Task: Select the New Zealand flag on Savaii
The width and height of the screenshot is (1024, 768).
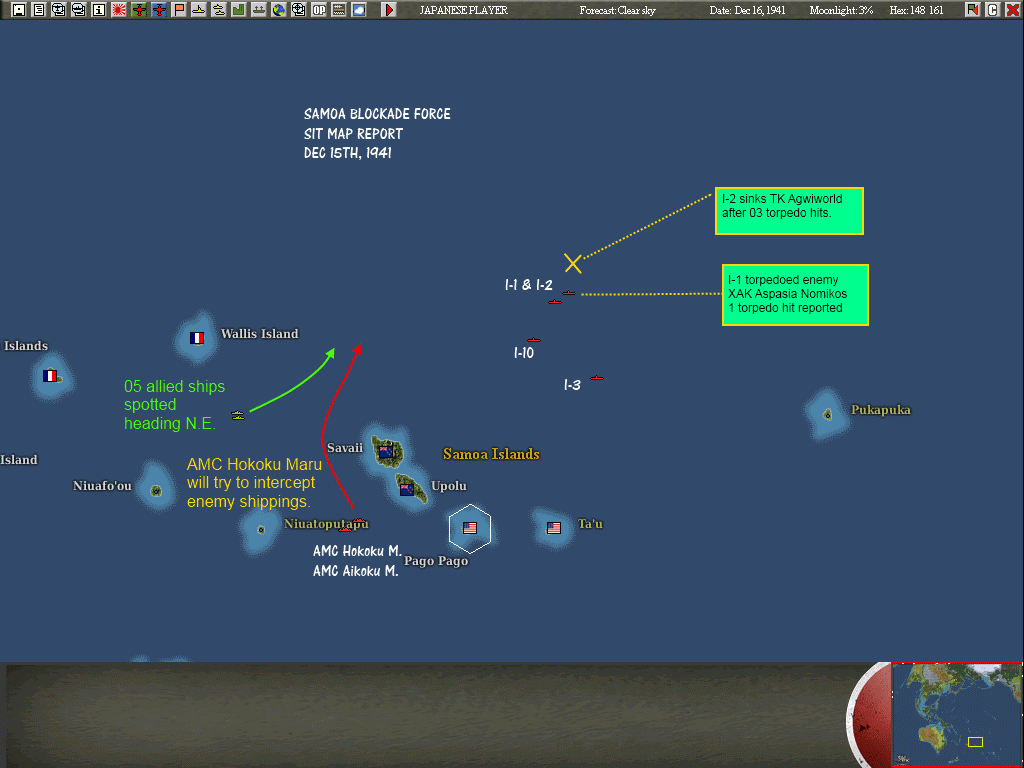Action: (x=386, y=451)
